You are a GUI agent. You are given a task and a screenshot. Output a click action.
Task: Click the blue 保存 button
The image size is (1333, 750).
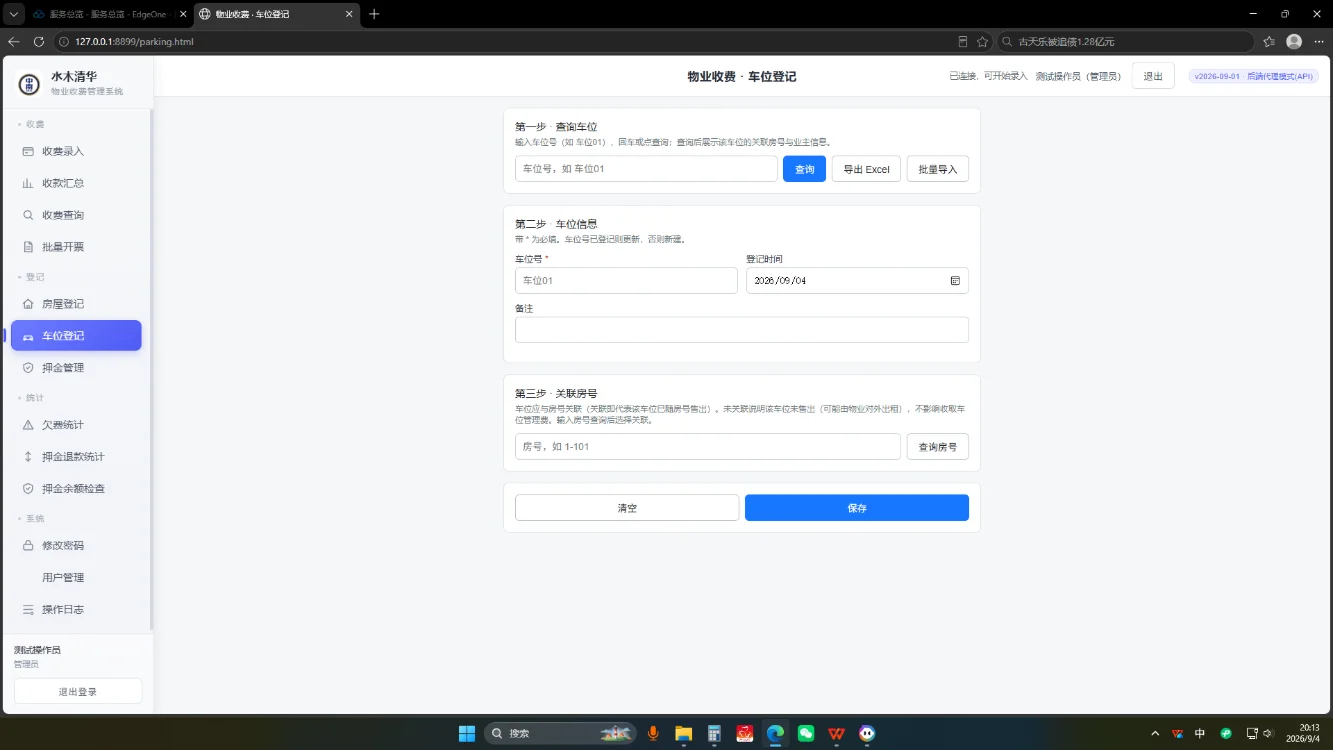(x=857, y=508)
